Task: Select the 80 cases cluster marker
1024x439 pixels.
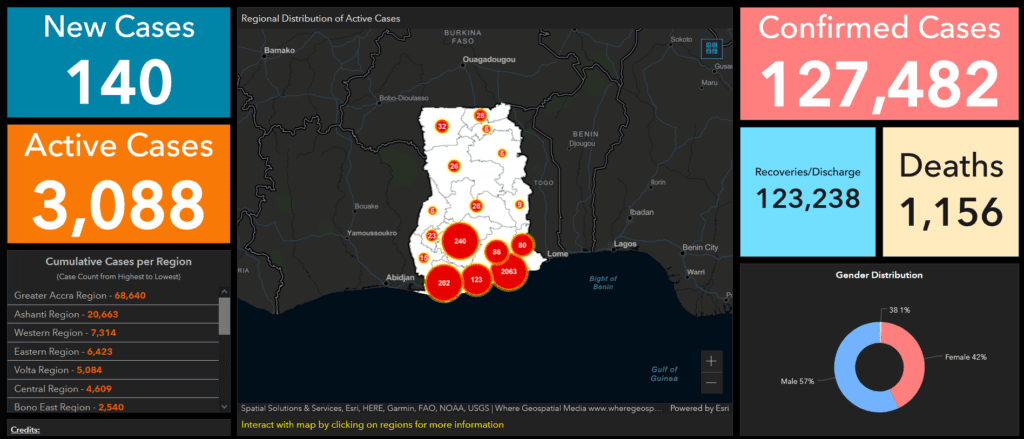Action: [x=522, y=245]
